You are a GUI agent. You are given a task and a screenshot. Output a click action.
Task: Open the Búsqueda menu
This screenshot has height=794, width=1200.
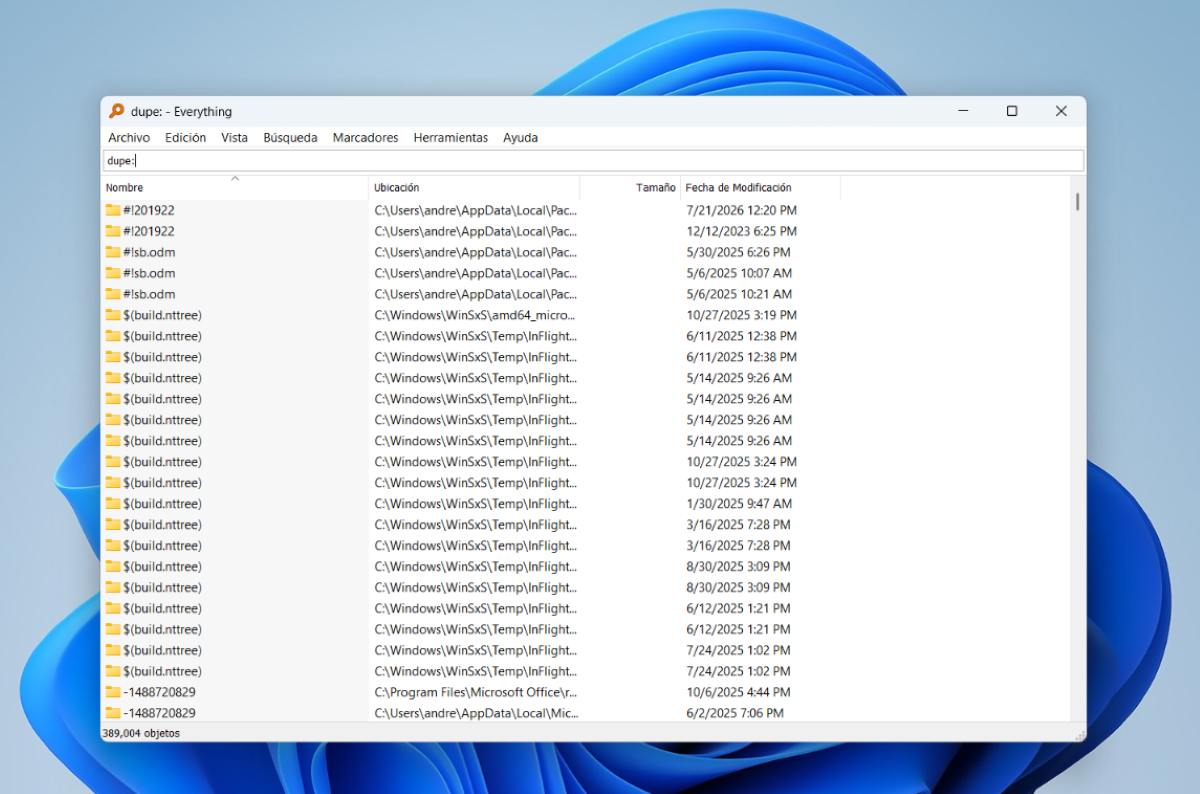(x=290, y=138)
